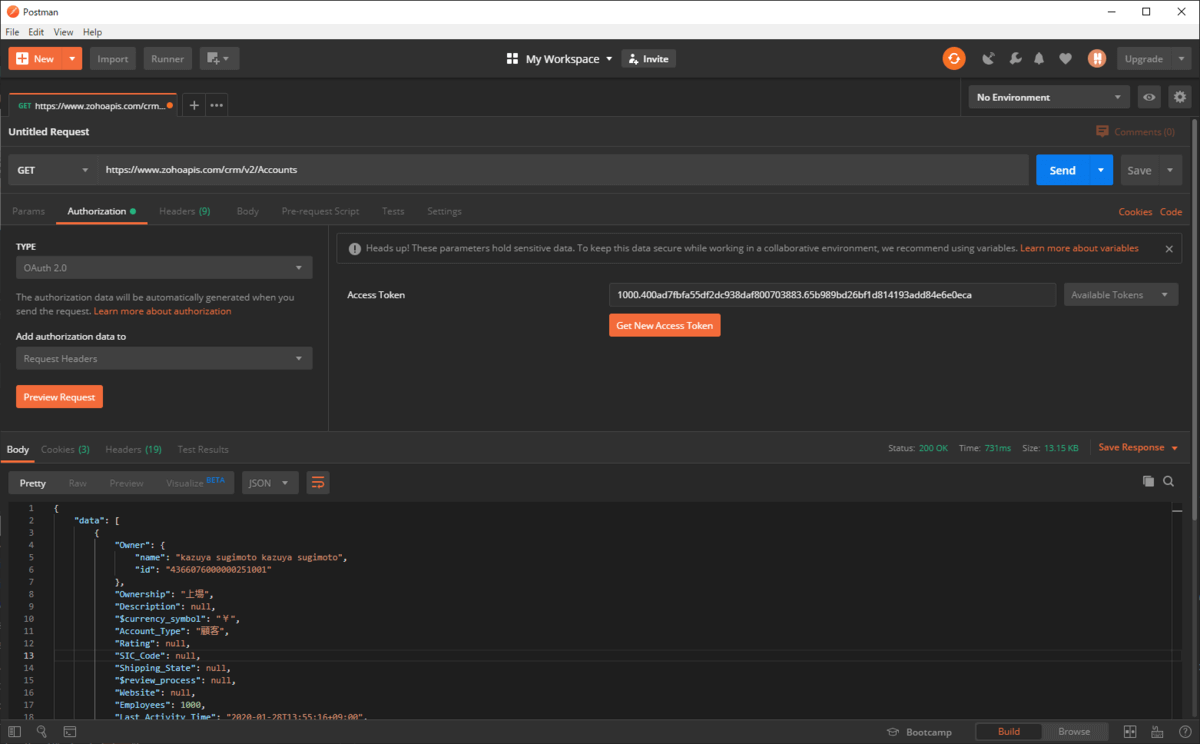1200x744 pixels.
Task: Copy the response body to clipboard
Action: [x=1148, y=481]
